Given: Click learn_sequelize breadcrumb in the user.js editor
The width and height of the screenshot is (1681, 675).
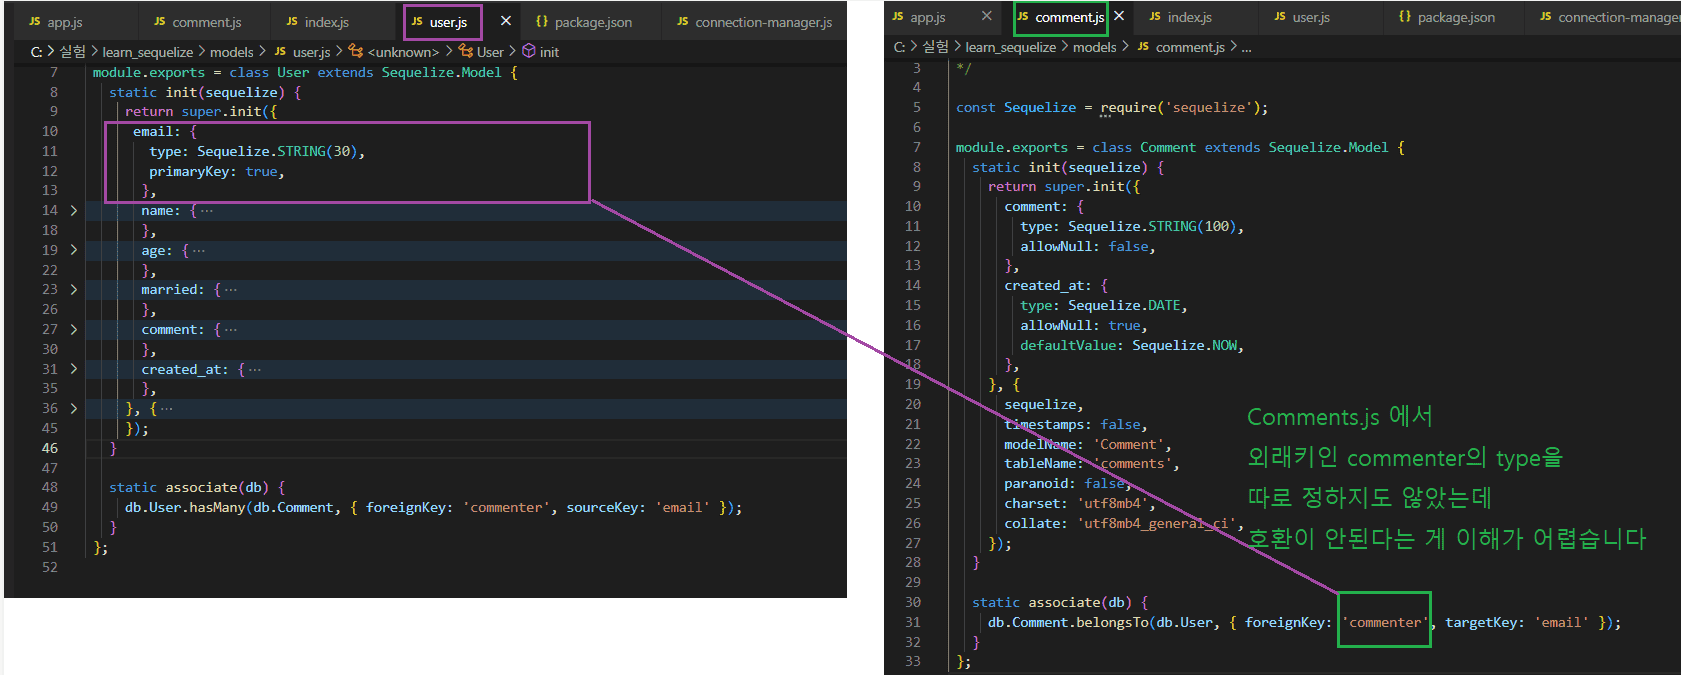Looking at the screenshot, I should [x=148, y=52].
